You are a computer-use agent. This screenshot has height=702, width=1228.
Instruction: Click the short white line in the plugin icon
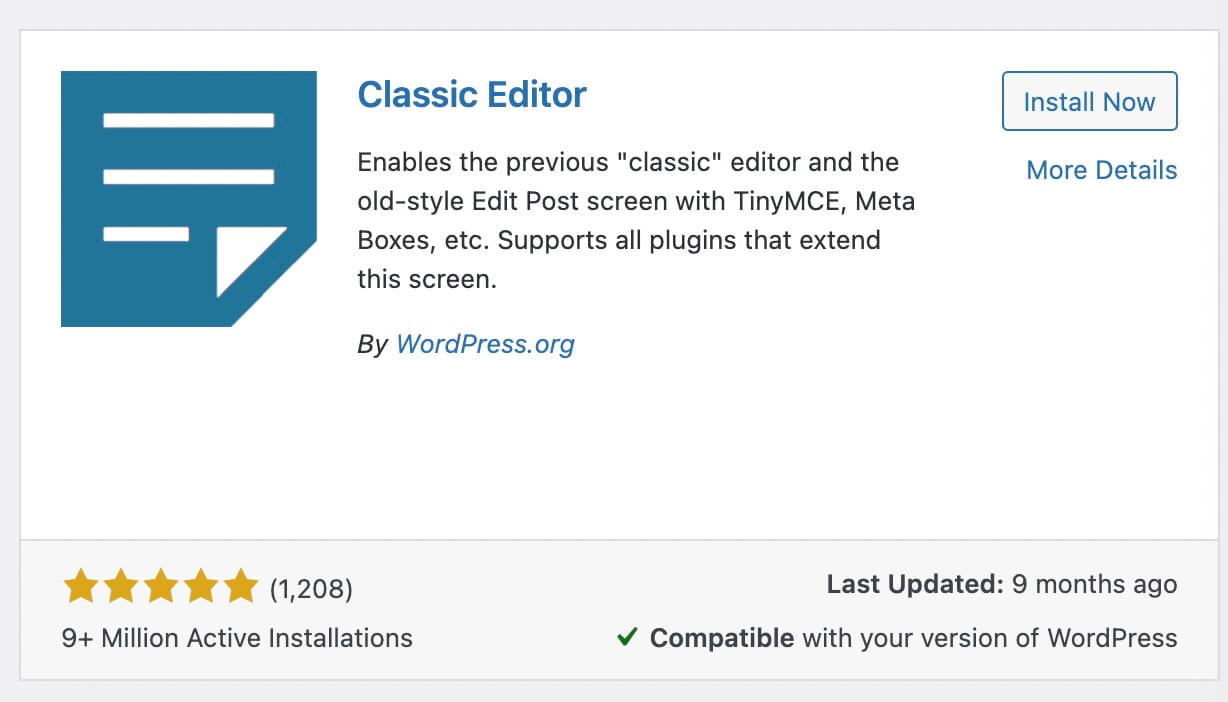[146, 234]
